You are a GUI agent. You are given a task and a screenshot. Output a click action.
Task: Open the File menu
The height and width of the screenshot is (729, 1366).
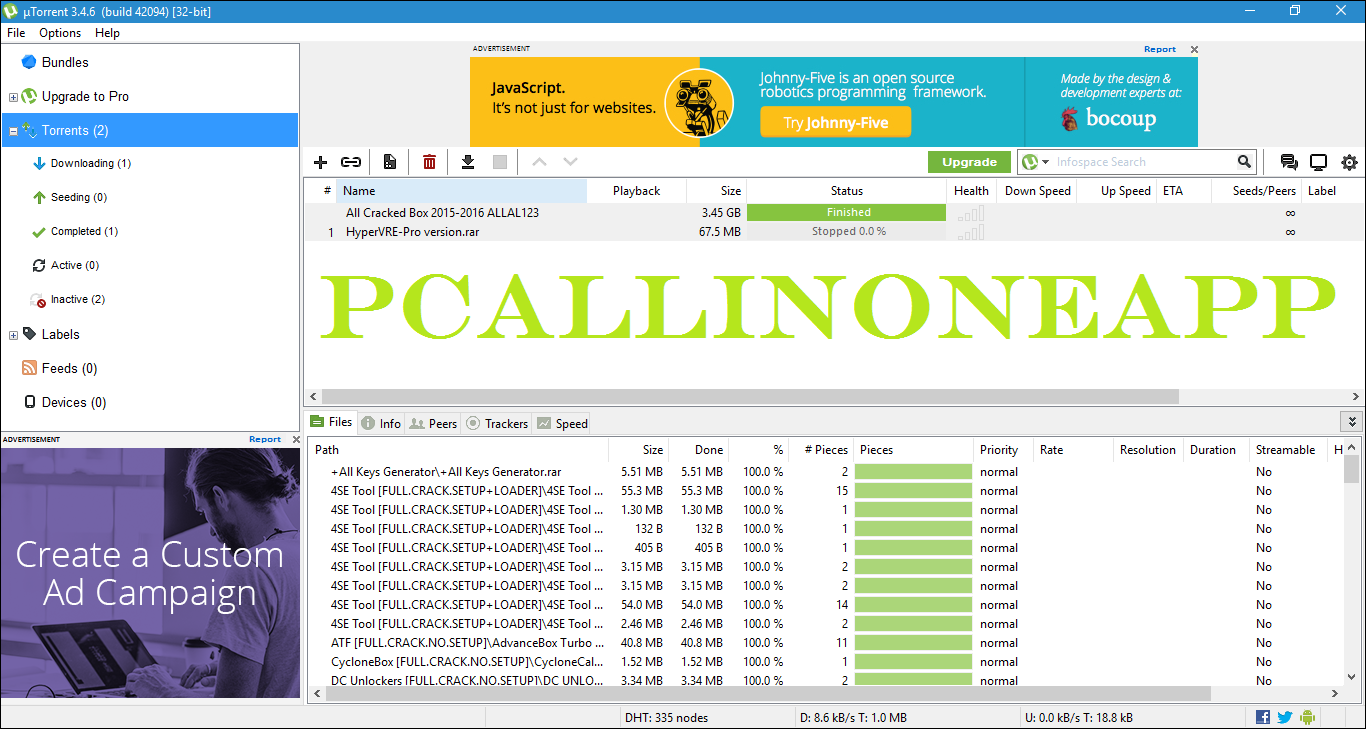click(x=16, y=32)
